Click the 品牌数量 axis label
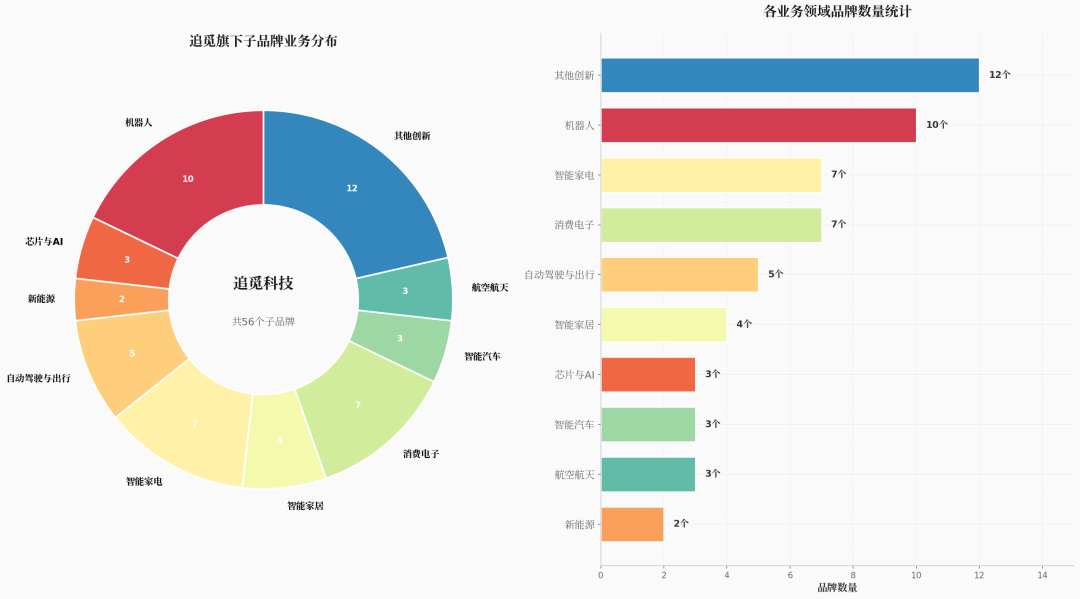This screenshot has width=1080, height=599. 839,585
